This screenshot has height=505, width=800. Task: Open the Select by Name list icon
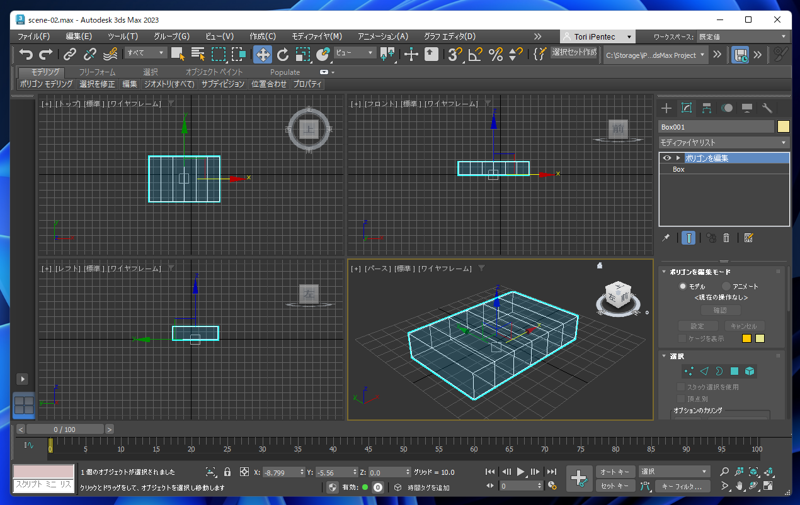198,54
